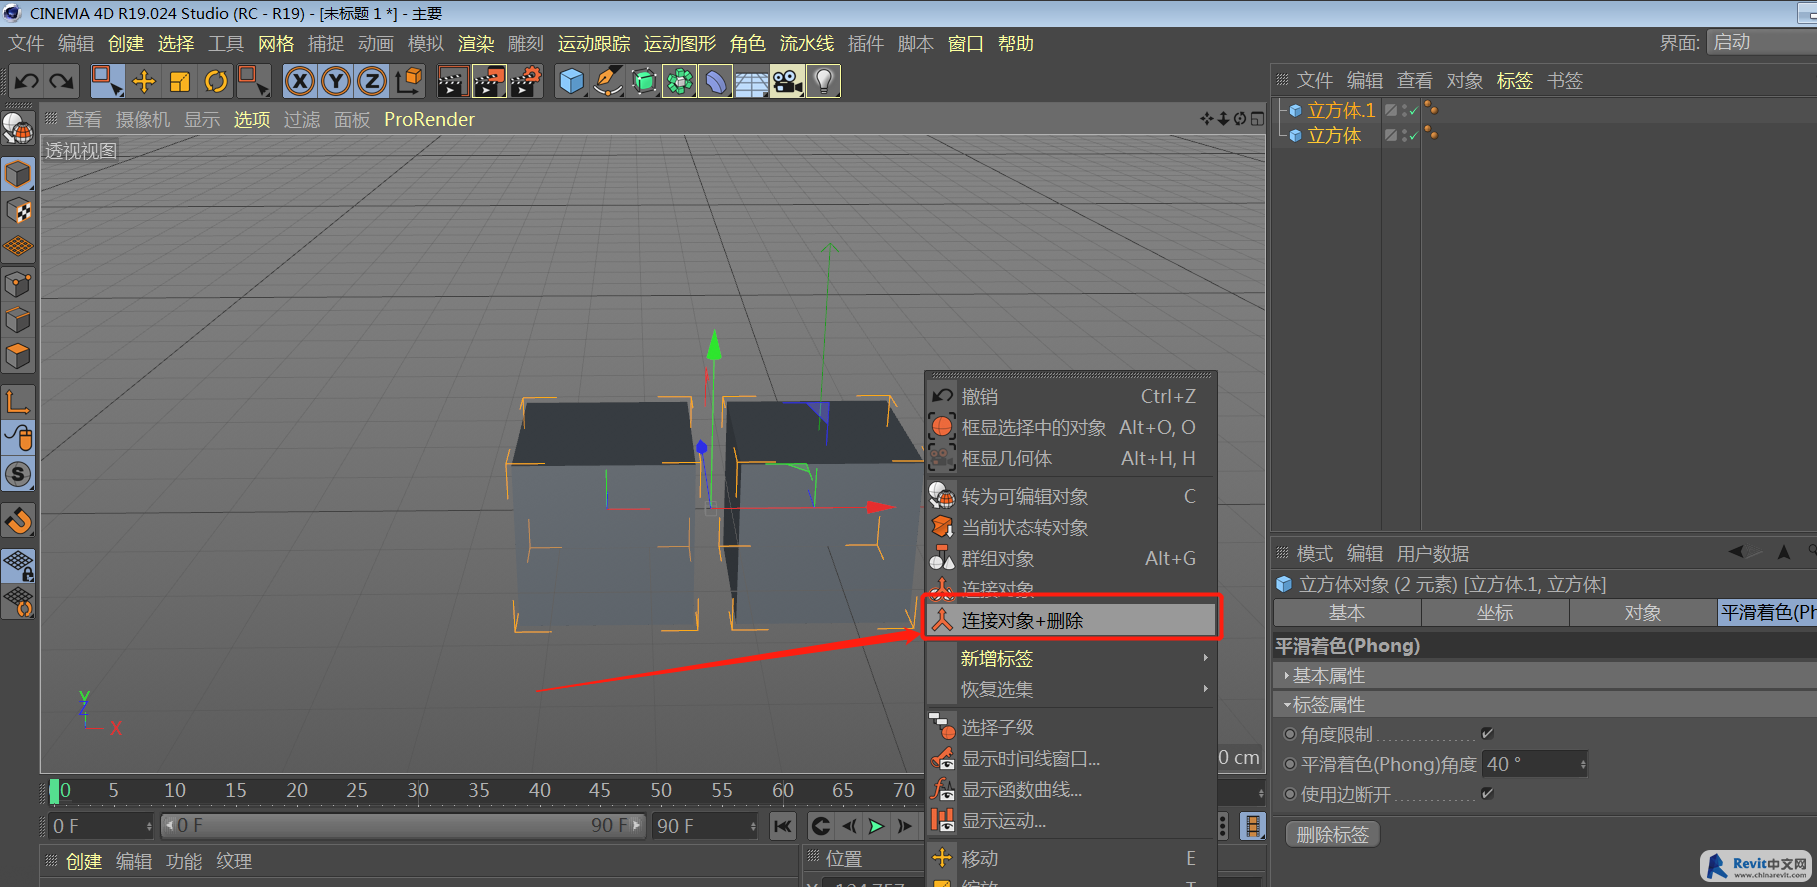Choose 转为可编辑对象 from context menu

(x=1070, y=496)
